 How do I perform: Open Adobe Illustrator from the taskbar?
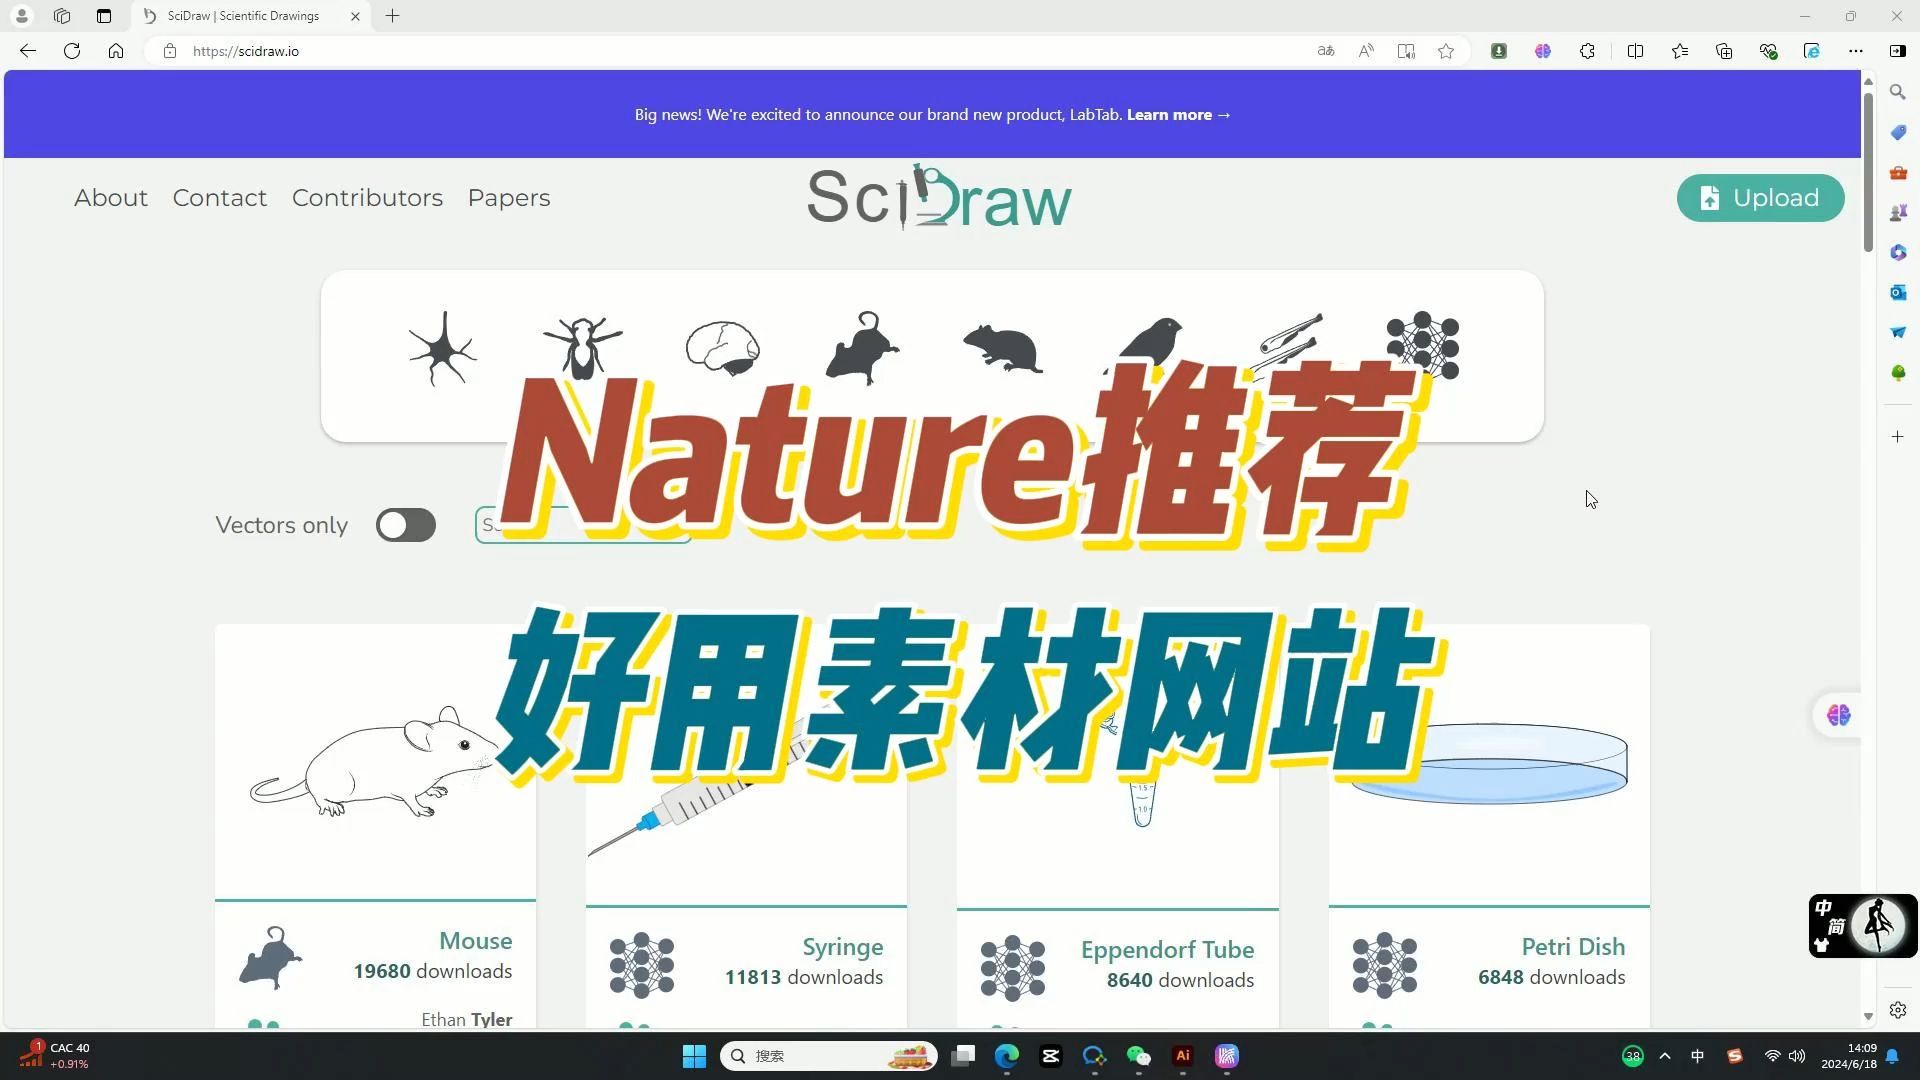(x=1183, y=1056)
